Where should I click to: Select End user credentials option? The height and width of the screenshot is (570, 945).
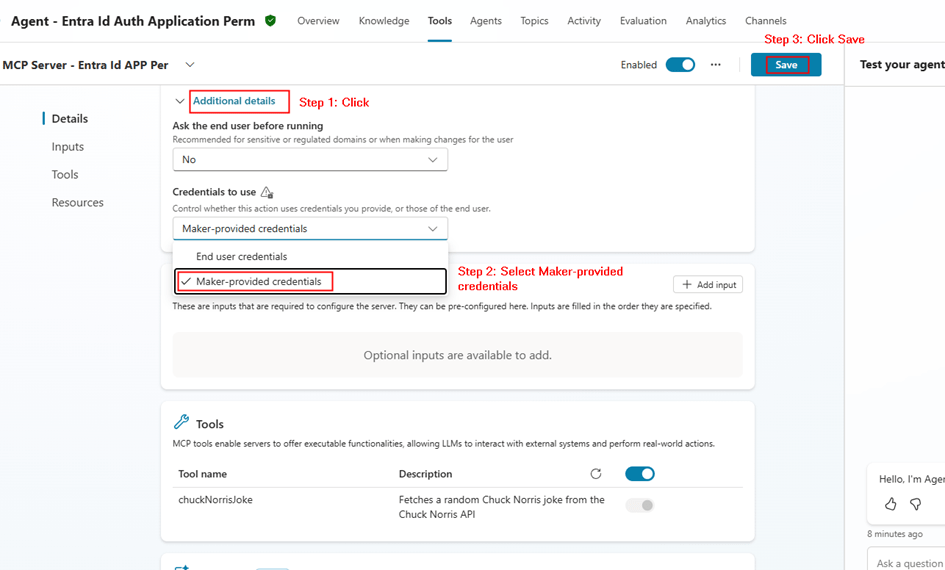pyautogui.click(x=241, y=257)
